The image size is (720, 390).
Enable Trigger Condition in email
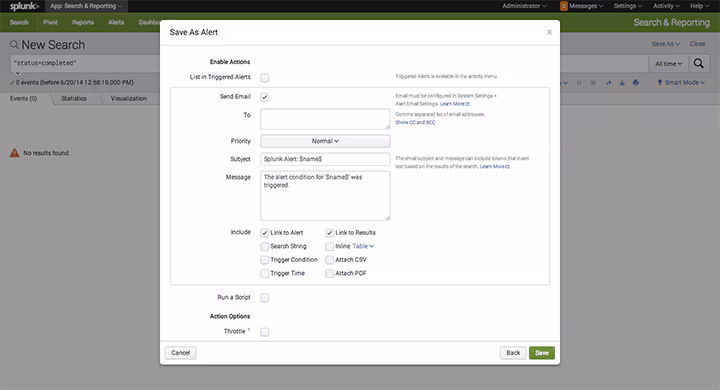point(264,260)
